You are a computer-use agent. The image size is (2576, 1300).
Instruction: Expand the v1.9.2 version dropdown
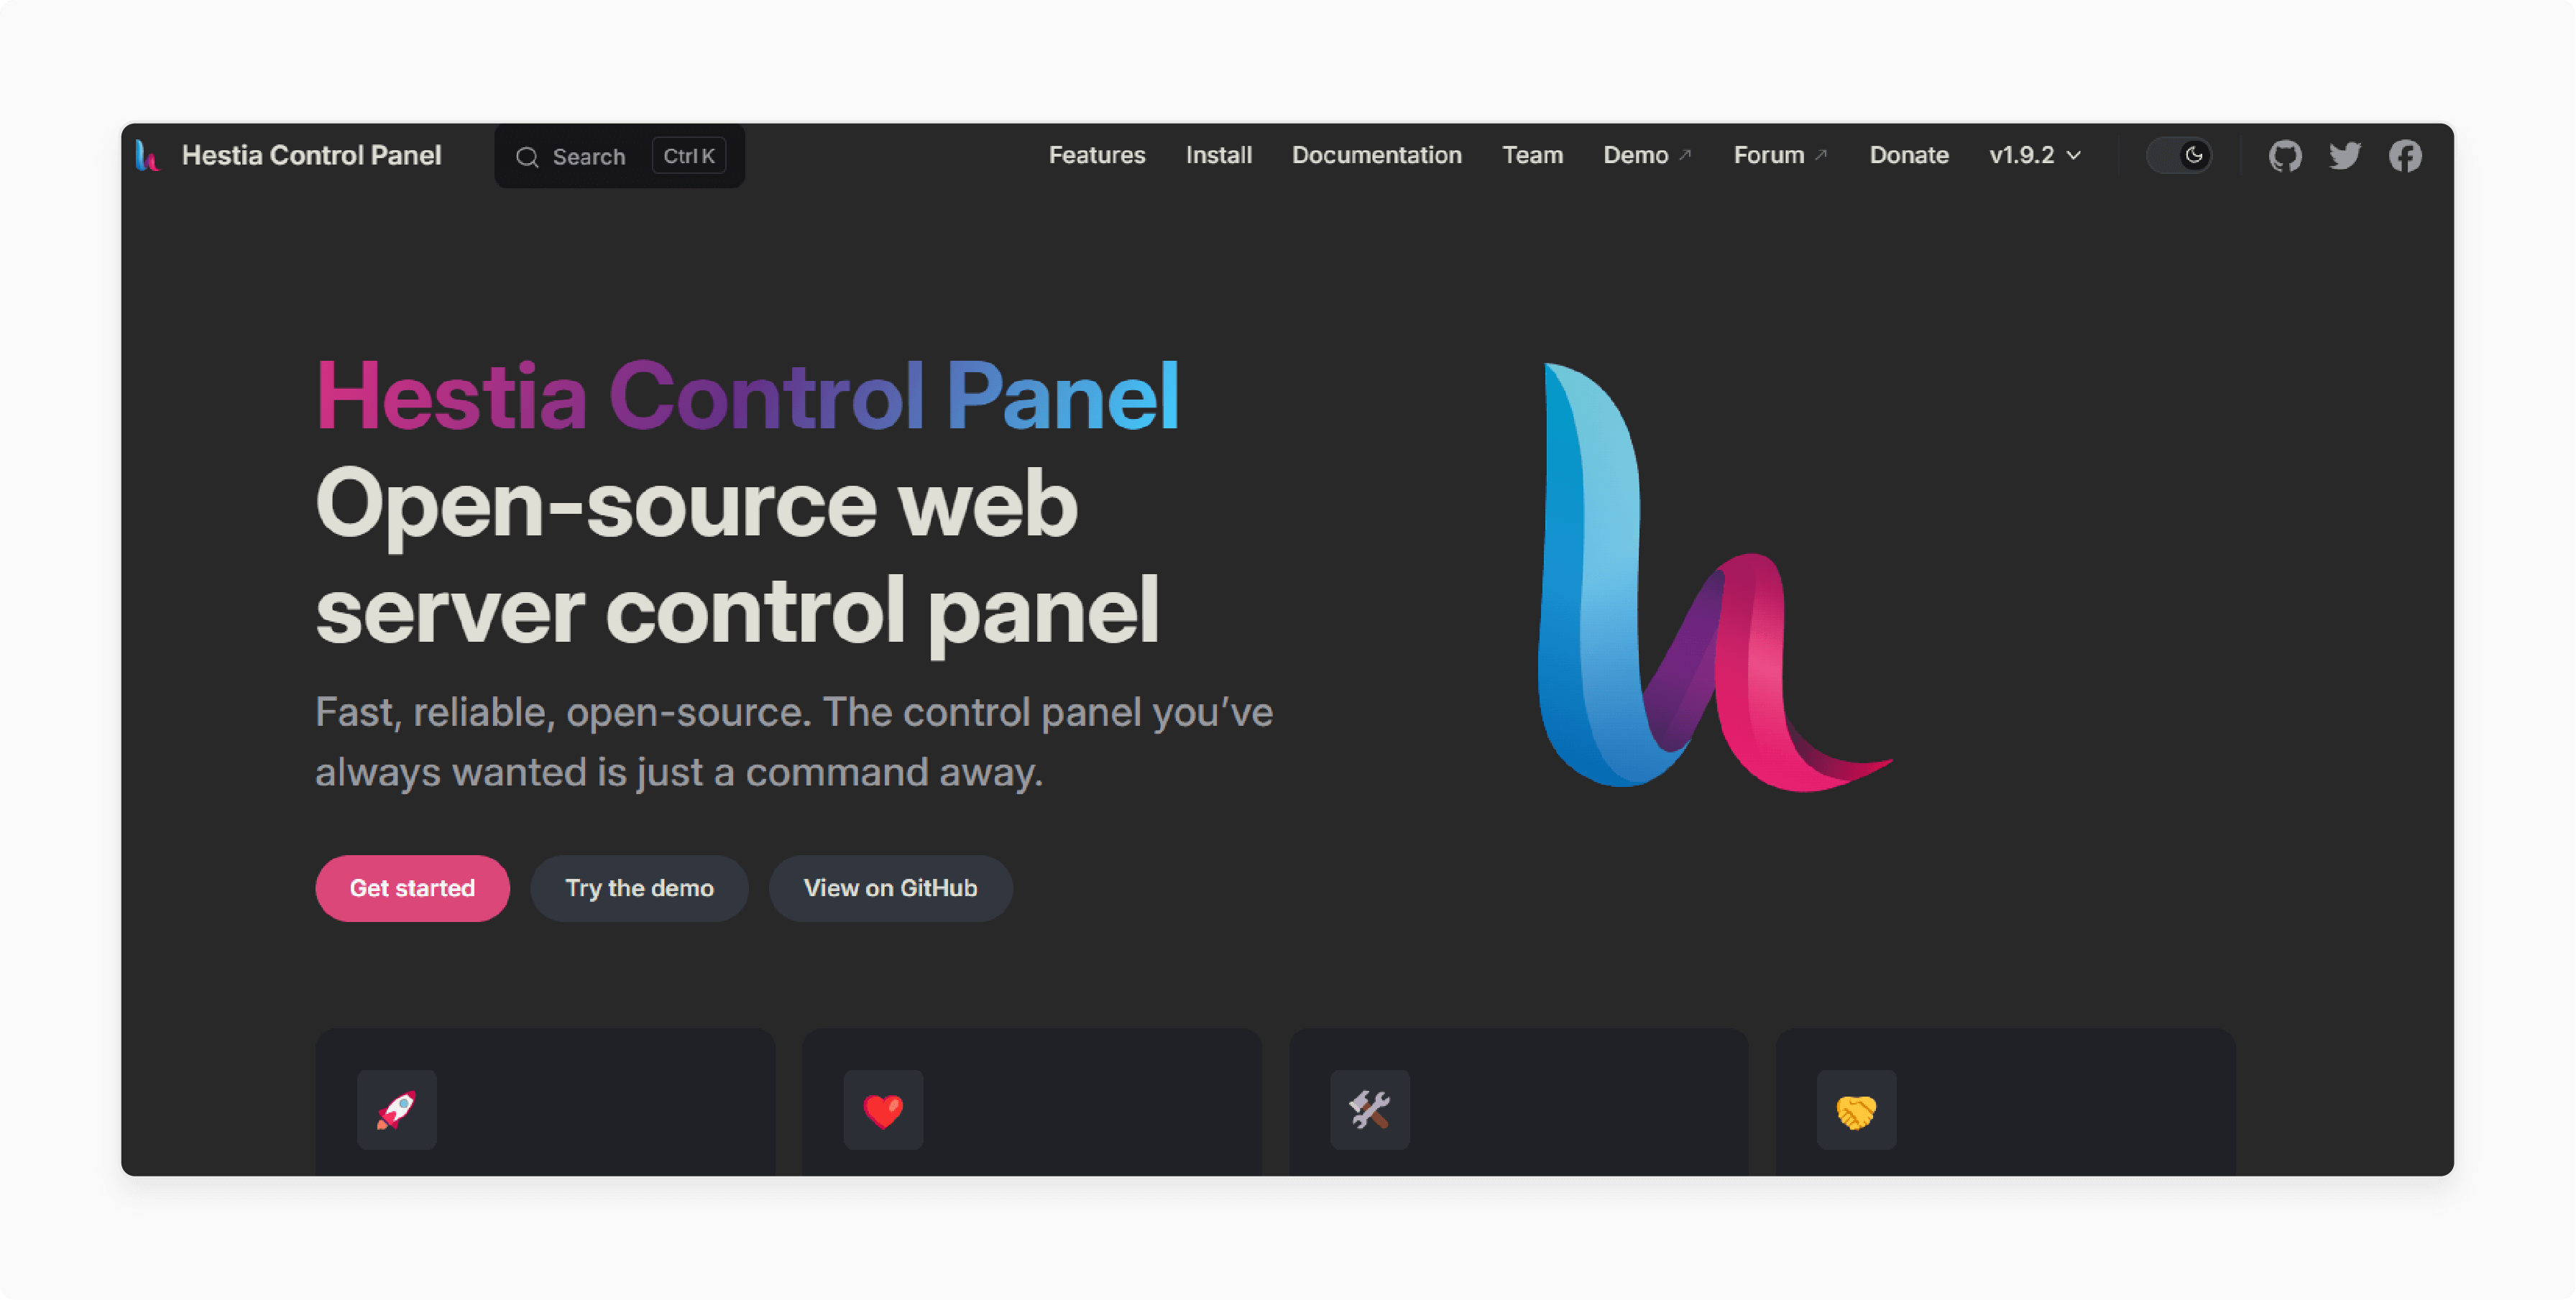2034,156
